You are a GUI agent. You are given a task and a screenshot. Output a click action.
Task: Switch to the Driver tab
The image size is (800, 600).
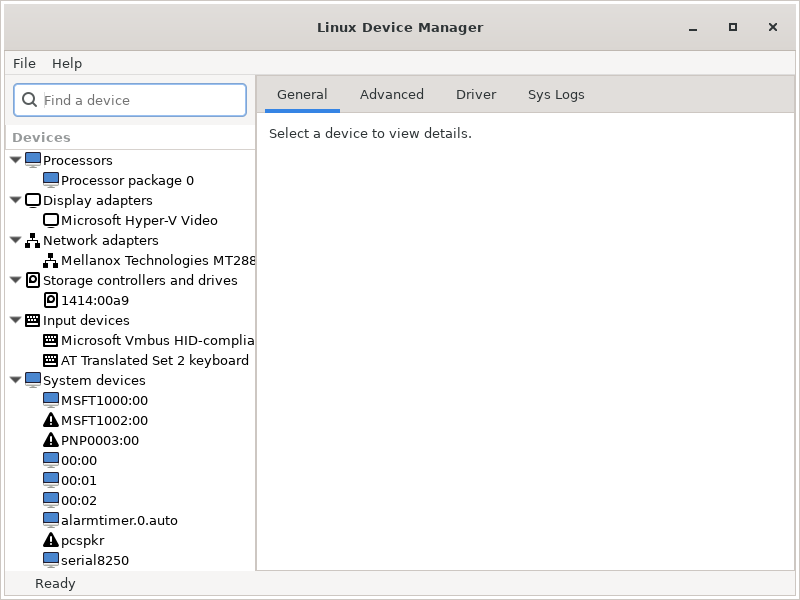(476, 94)
